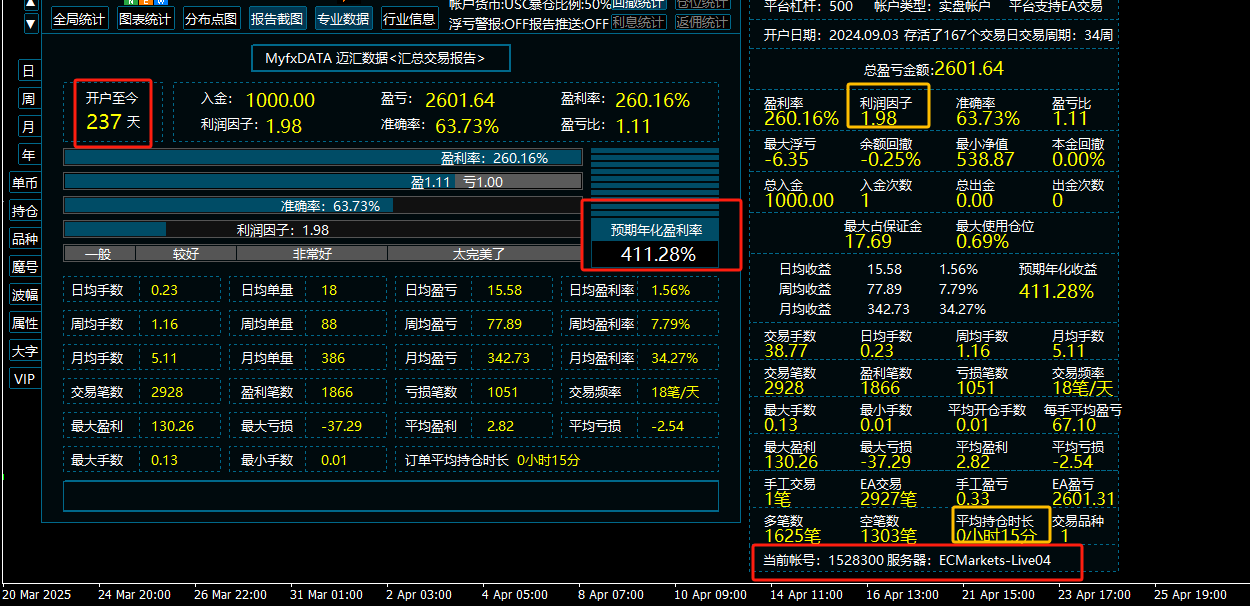Click the 交易频率 18笔/天 cell in report
Image resolution: width=1250 pixels, height=606 pixels.
click(640, 392)
